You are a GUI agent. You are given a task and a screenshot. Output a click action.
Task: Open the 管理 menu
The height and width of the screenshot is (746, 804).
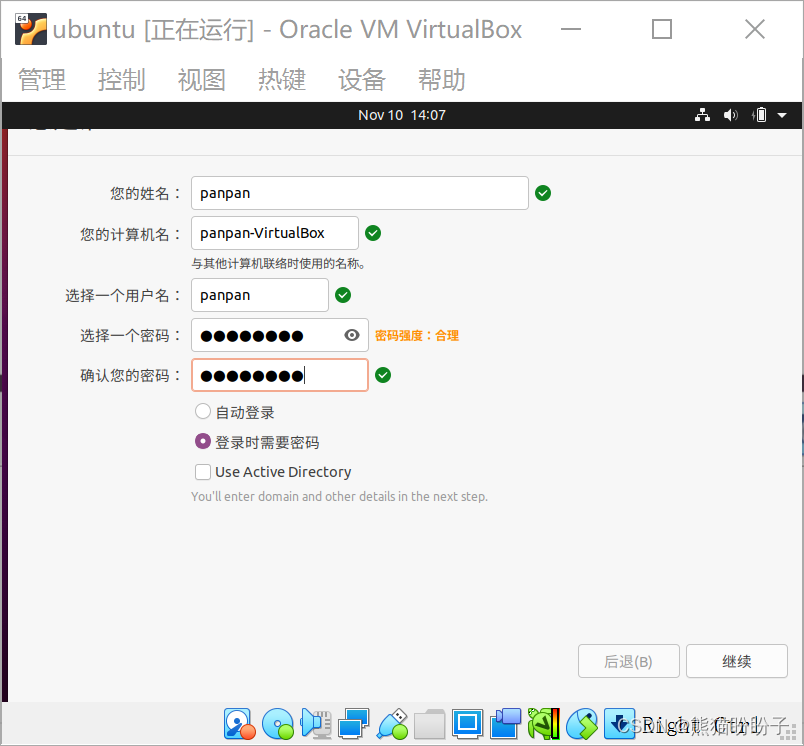pyautogui.click(x=42, y=80)
